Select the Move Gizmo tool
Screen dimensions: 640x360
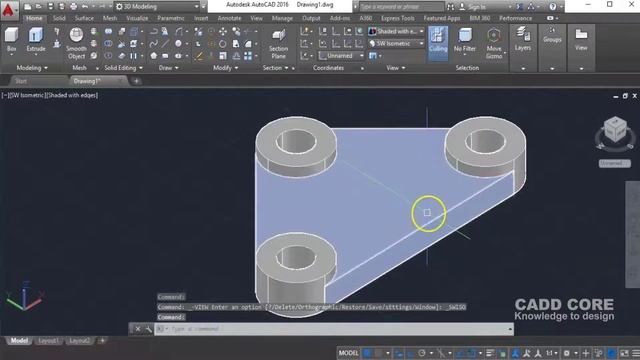tap(494, 43)
